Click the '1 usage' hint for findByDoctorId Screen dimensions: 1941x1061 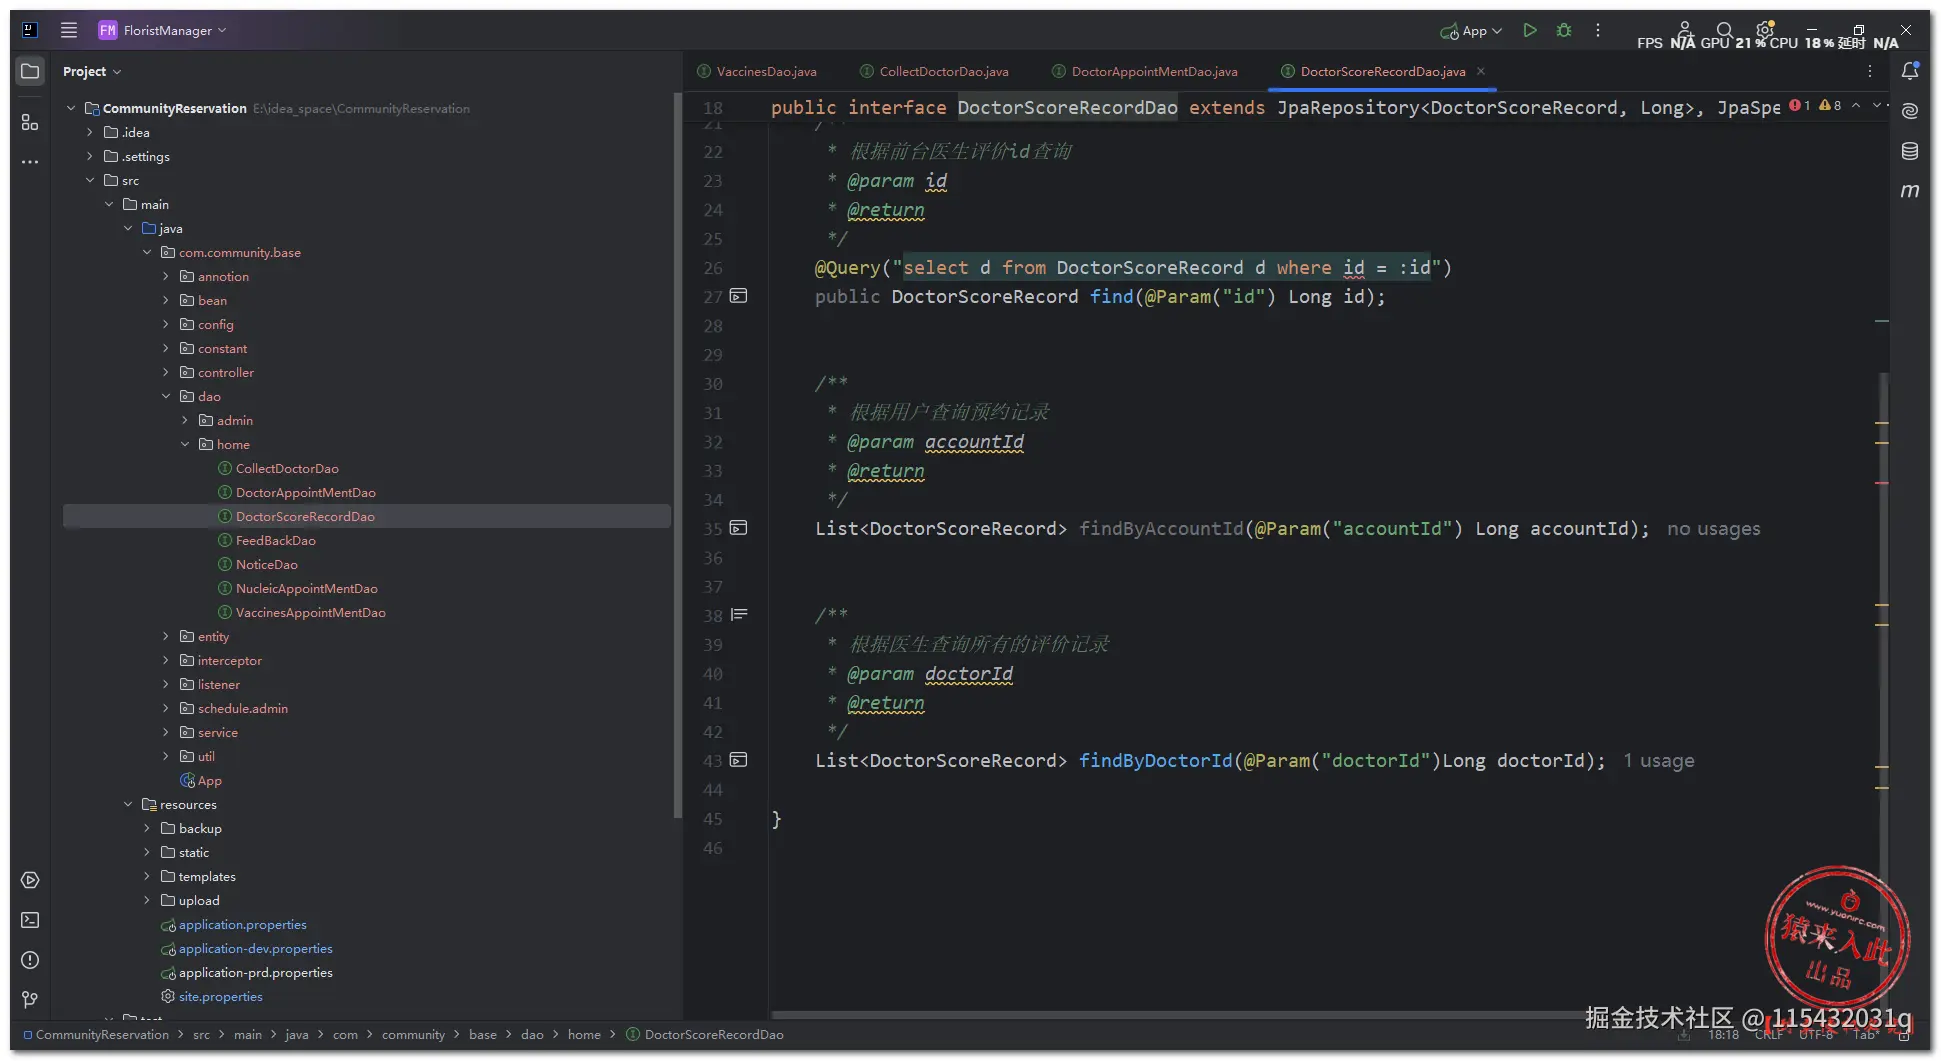click(x=1658, y=761)
